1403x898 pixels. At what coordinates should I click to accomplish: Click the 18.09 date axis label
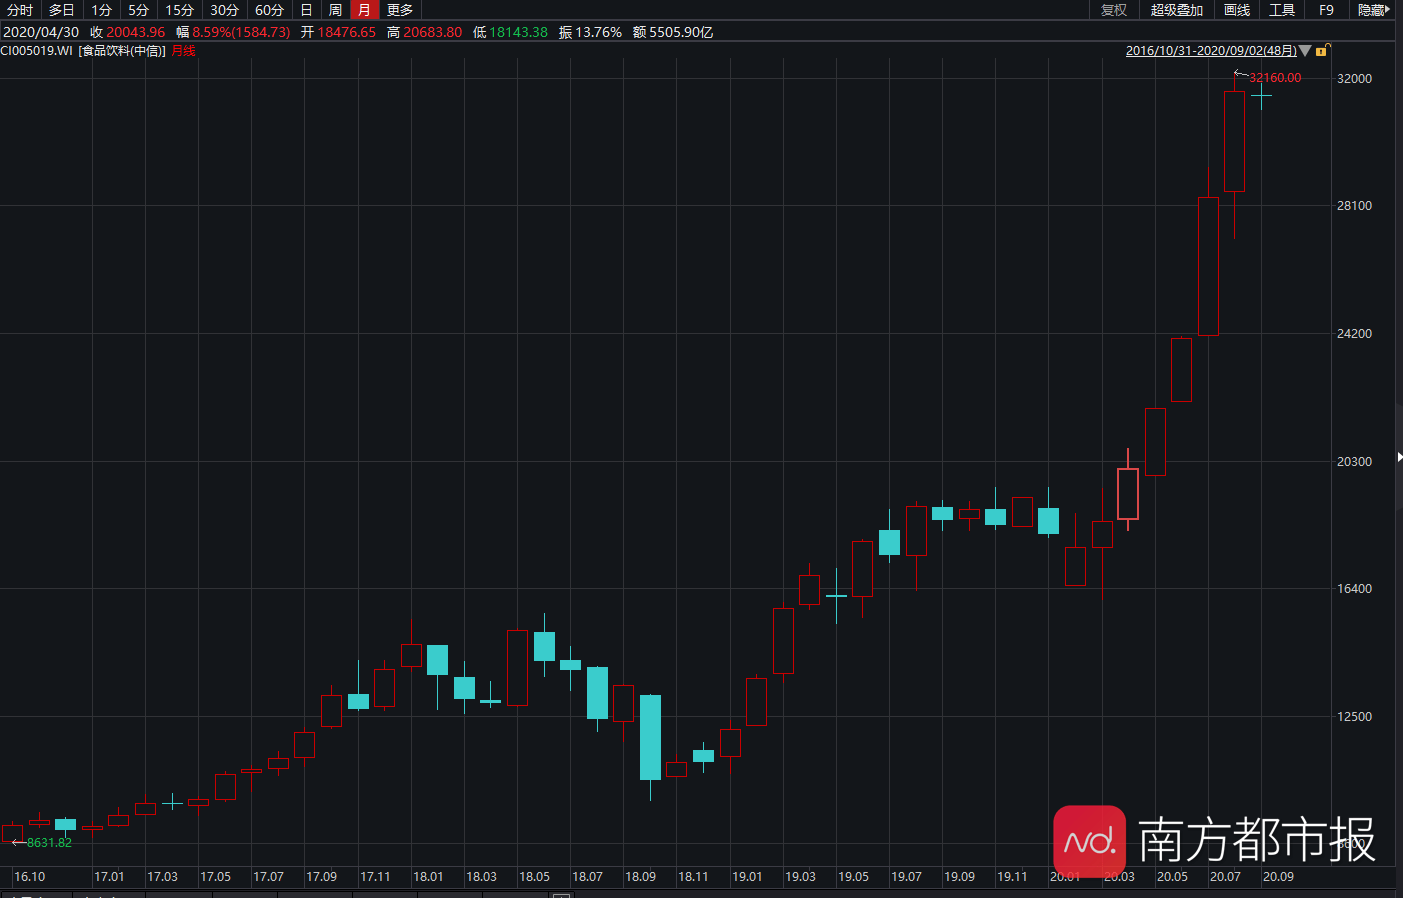pos(640,877)
